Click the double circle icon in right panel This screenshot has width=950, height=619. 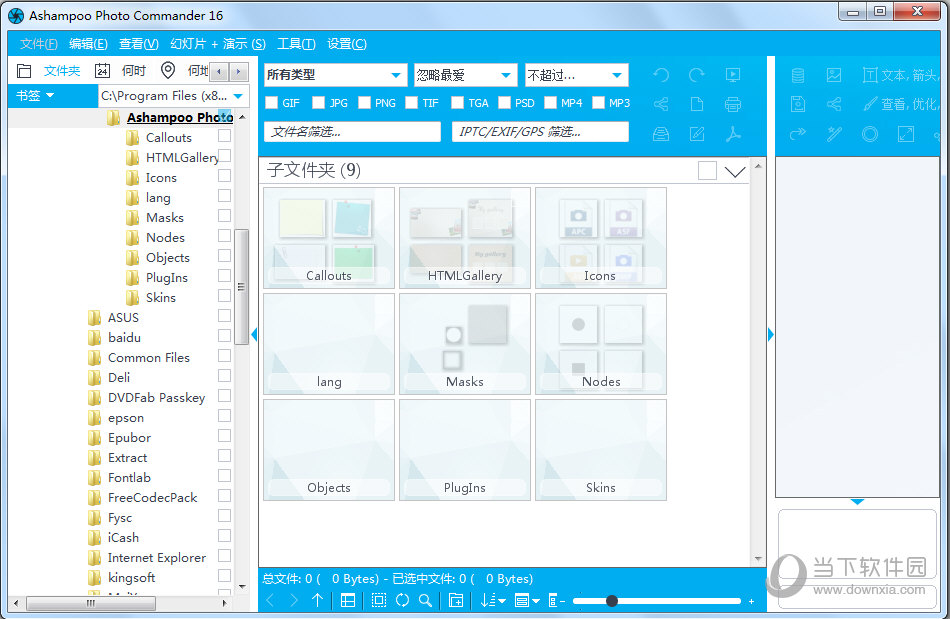coord(870,134)
